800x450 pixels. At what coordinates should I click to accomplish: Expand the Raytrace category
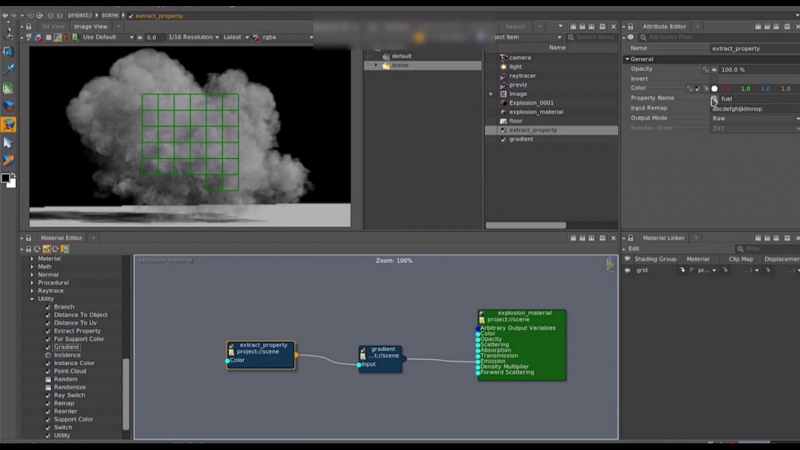click(32, 291)
